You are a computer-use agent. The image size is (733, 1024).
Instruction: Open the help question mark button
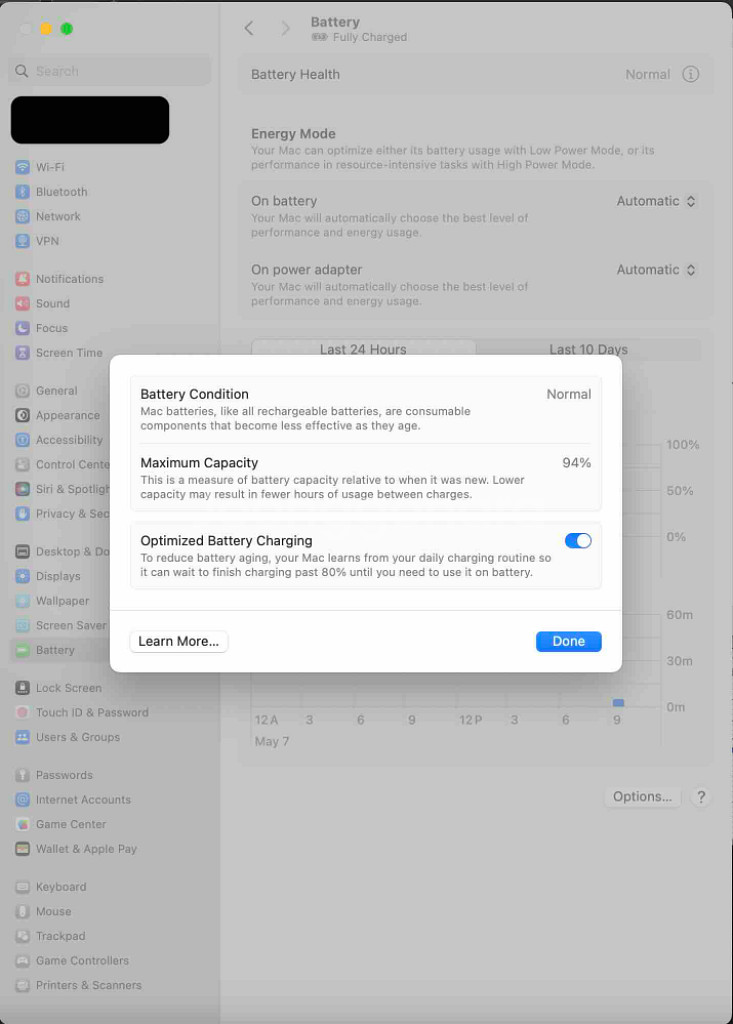(701, 797)
